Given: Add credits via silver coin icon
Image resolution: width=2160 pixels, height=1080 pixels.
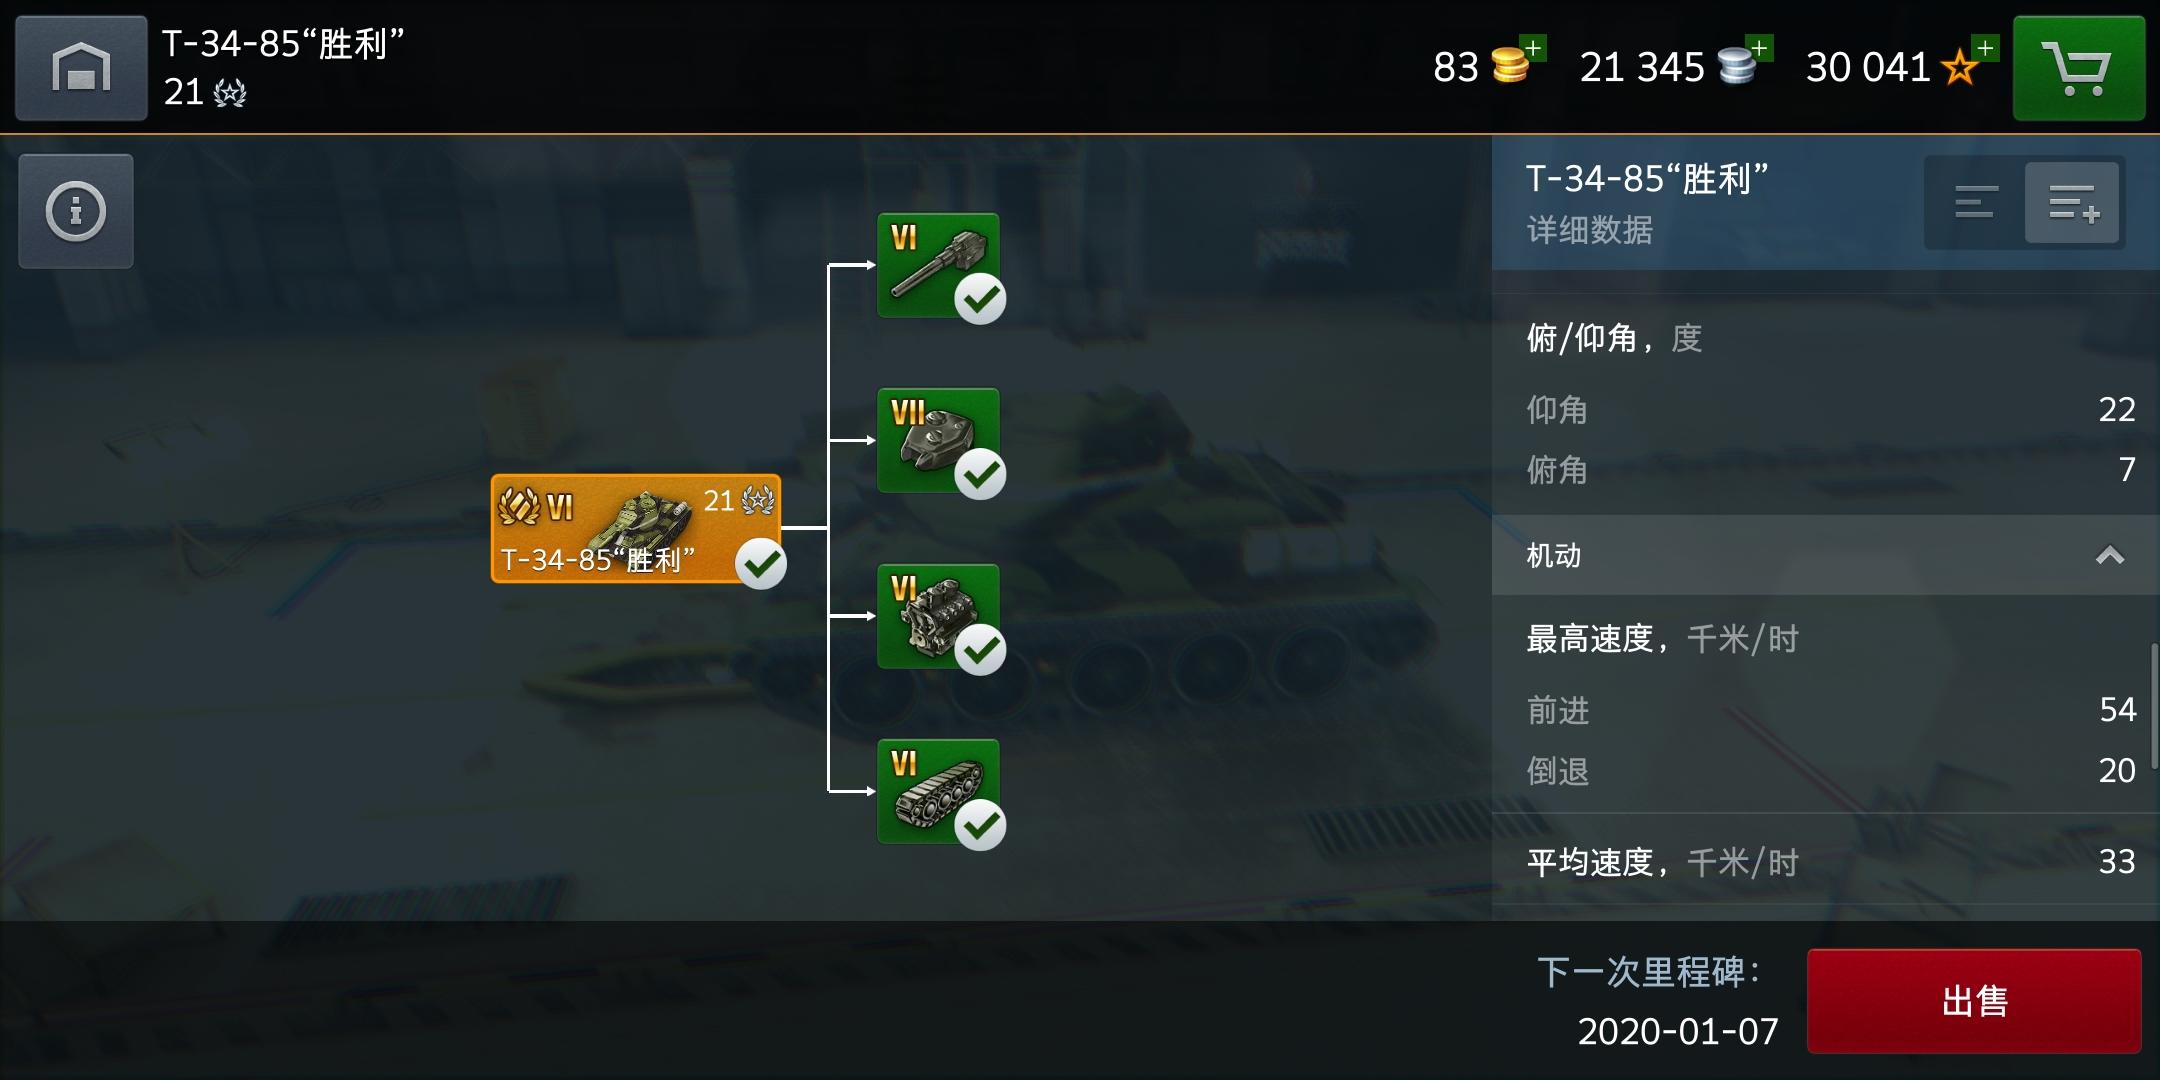Looking at the screenshot, I should pos(1744,62).
